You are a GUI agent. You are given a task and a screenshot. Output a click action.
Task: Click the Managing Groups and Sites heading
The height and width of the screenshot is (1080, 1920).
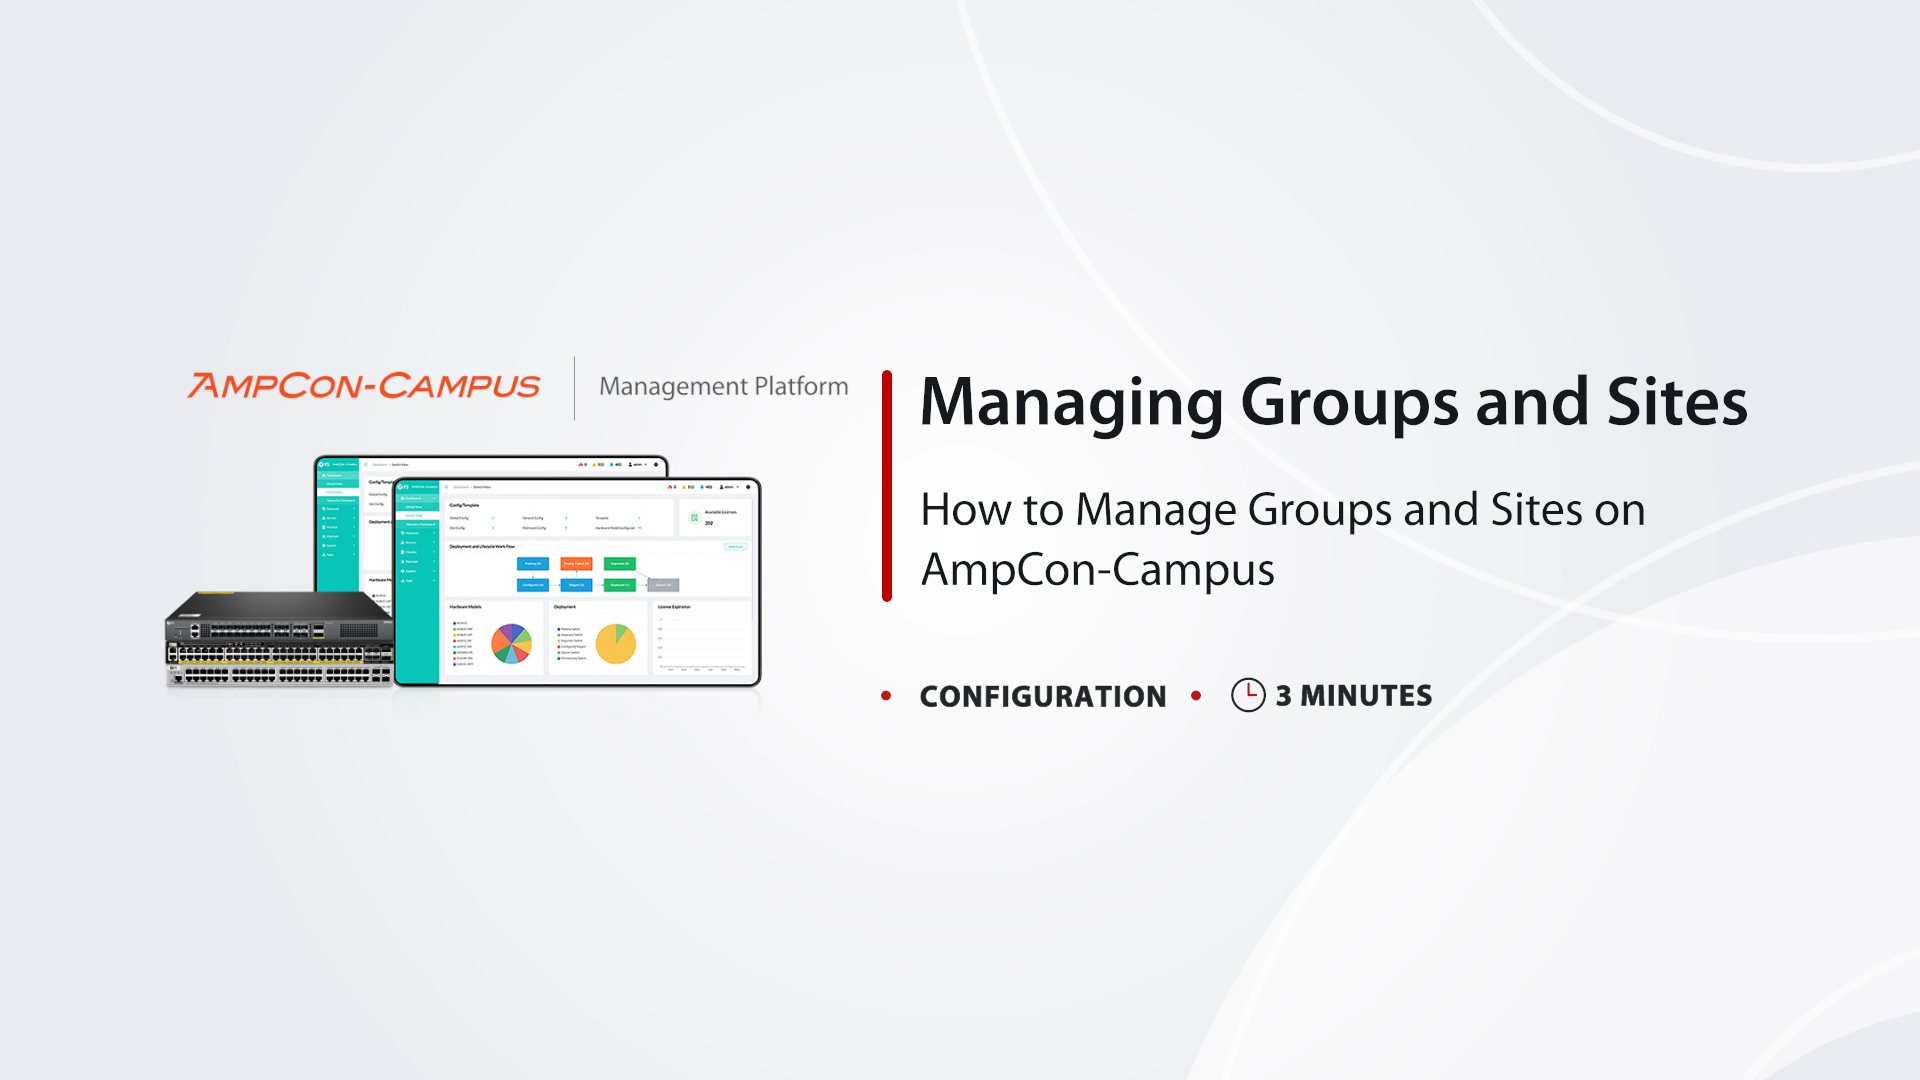(x=1333, y=402)
